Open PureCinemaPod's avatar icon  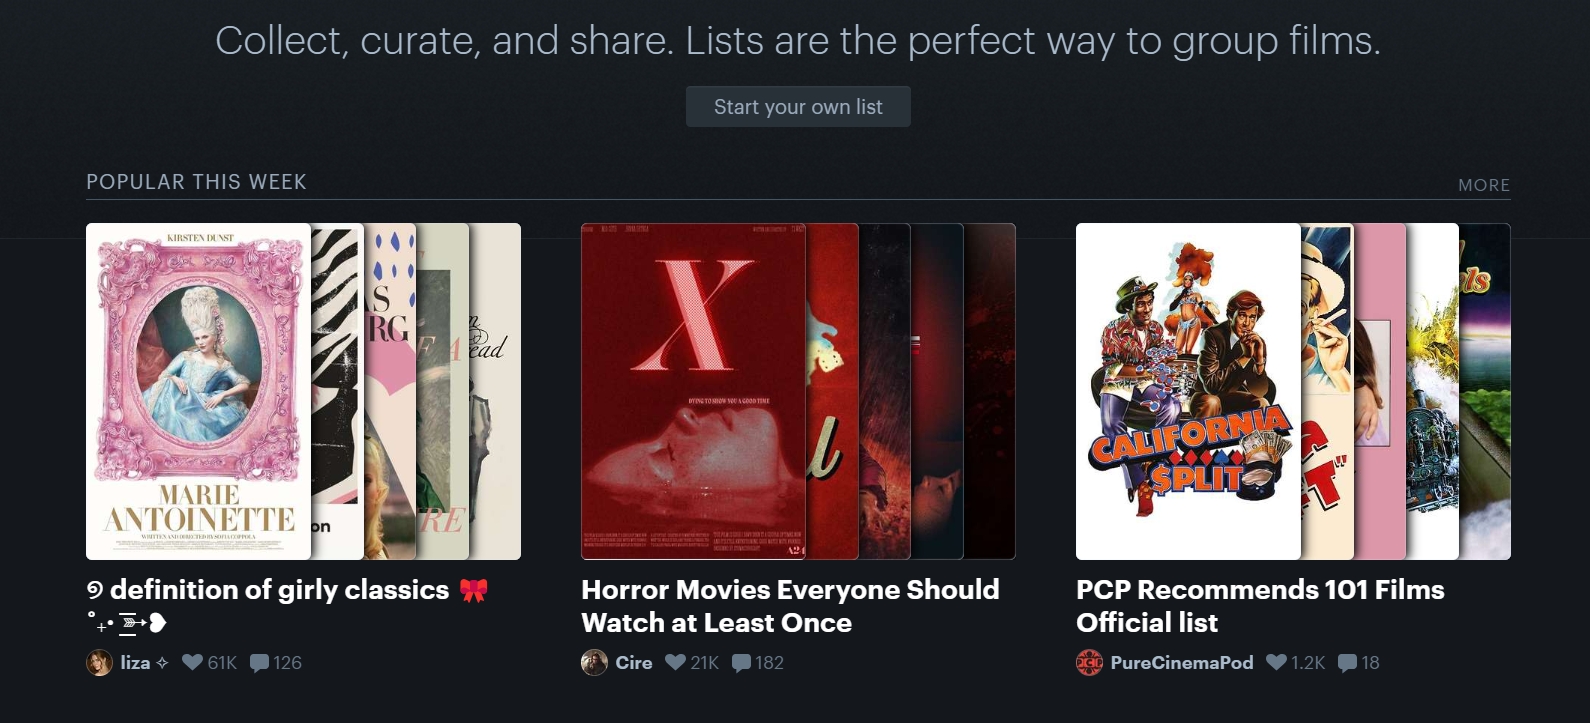[1089, 663]
